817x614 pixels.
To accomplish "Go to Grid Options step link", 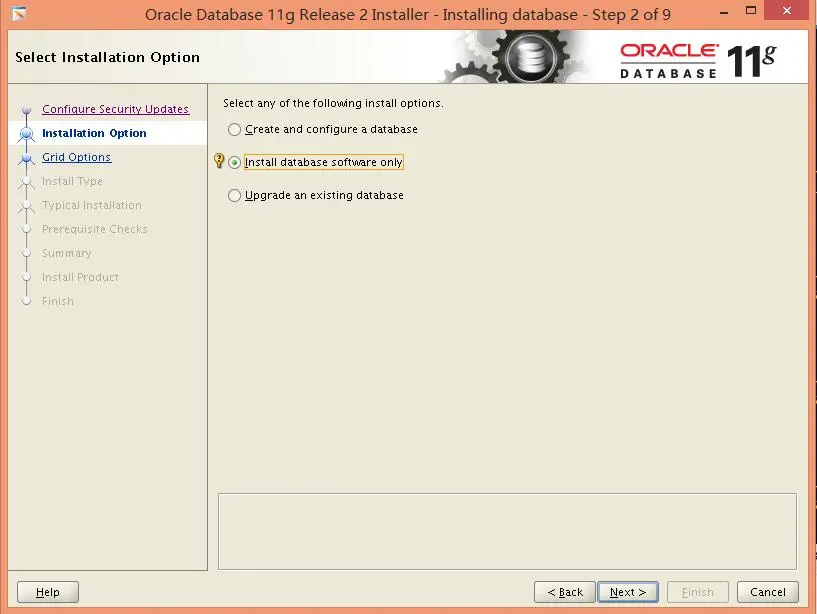I will coord(77,157).
